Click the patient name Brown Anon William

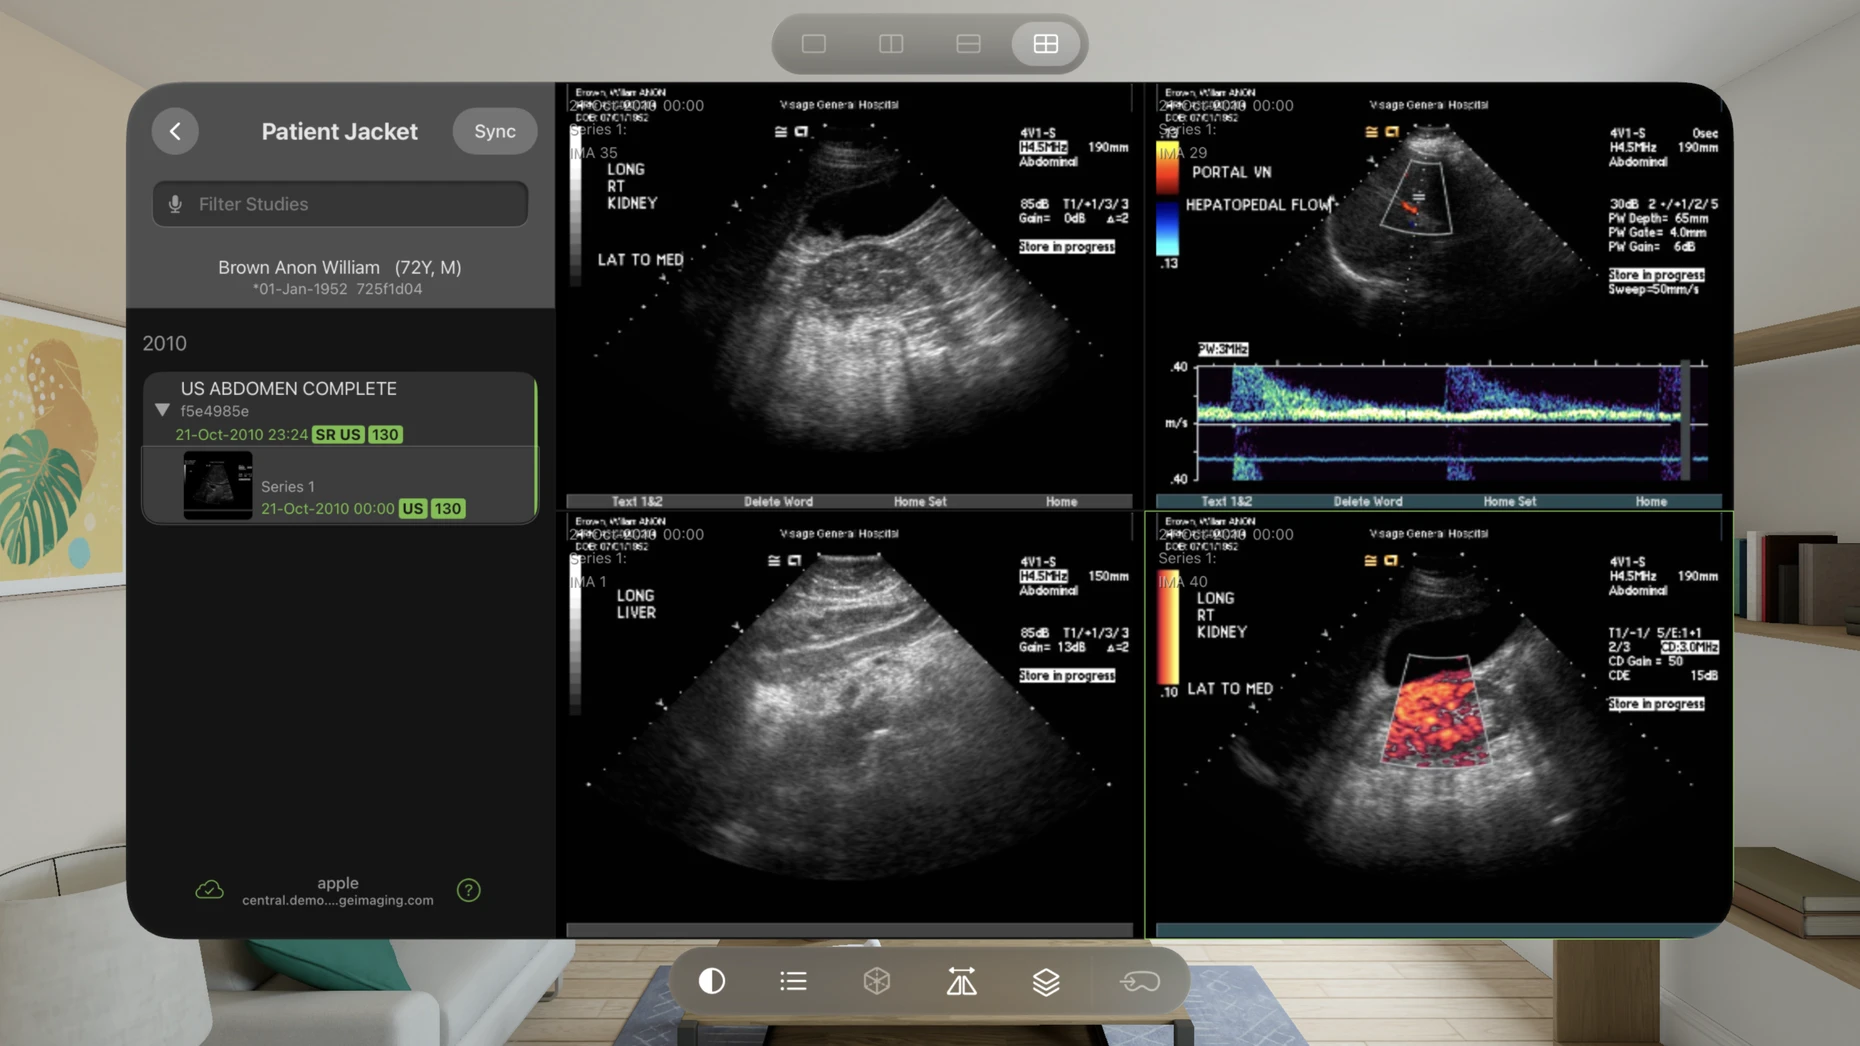tap(299, 267)
